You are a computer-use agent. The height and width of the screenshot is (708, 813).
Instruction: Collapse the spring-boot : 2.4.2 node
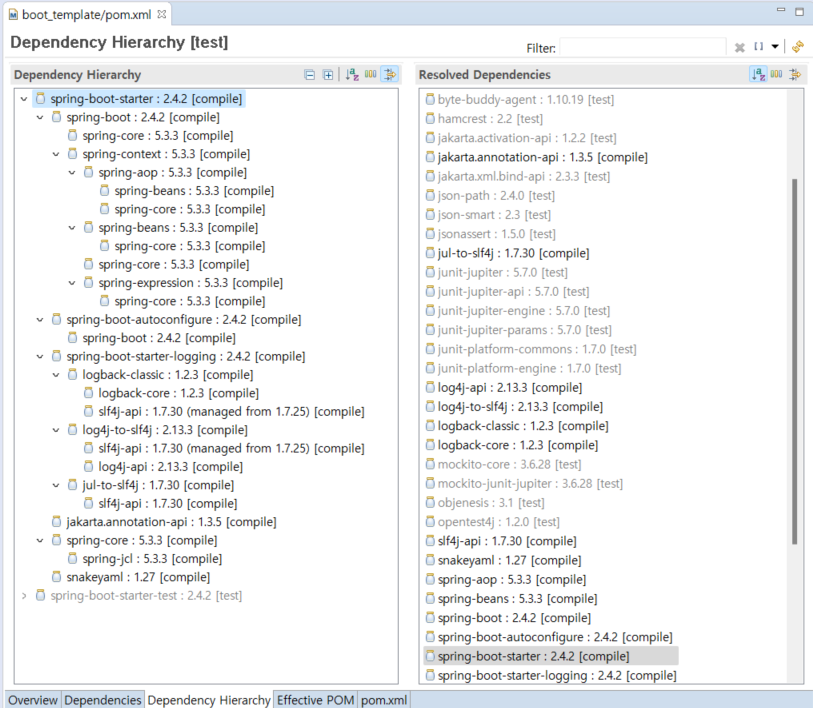click(x=40, y=117)
